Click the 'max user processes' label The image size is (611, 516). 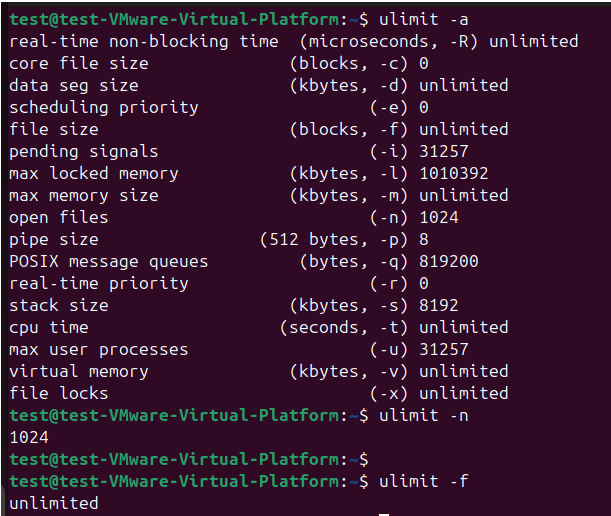[x=99, y=350]
